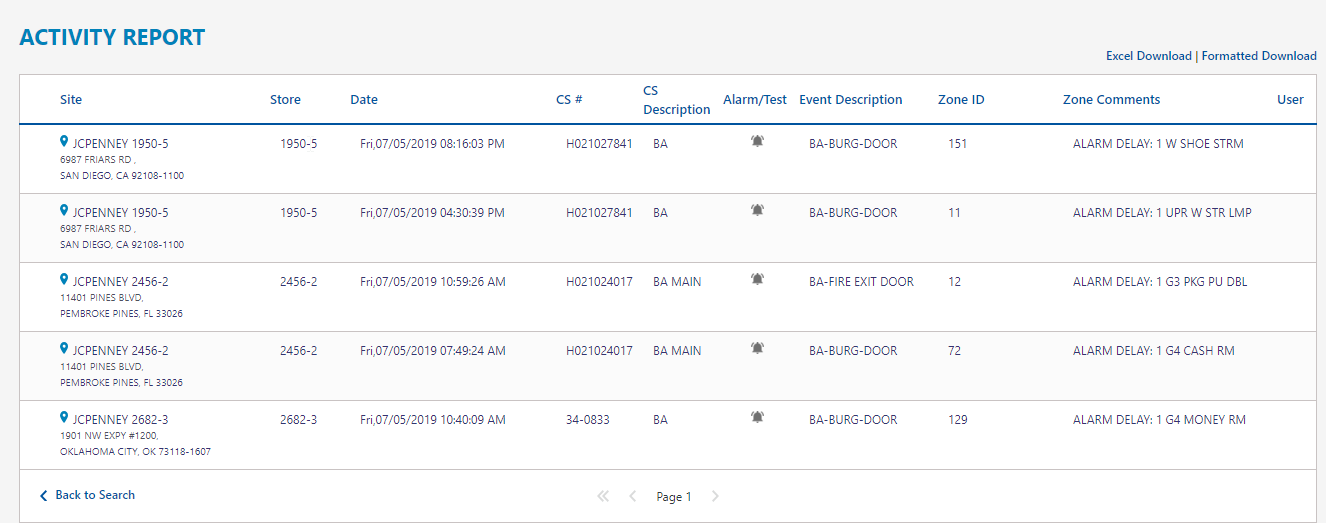Click the alarm bell icon for zone 151
The width and height of the screenshot is (1326, 523).
(757, 141)
